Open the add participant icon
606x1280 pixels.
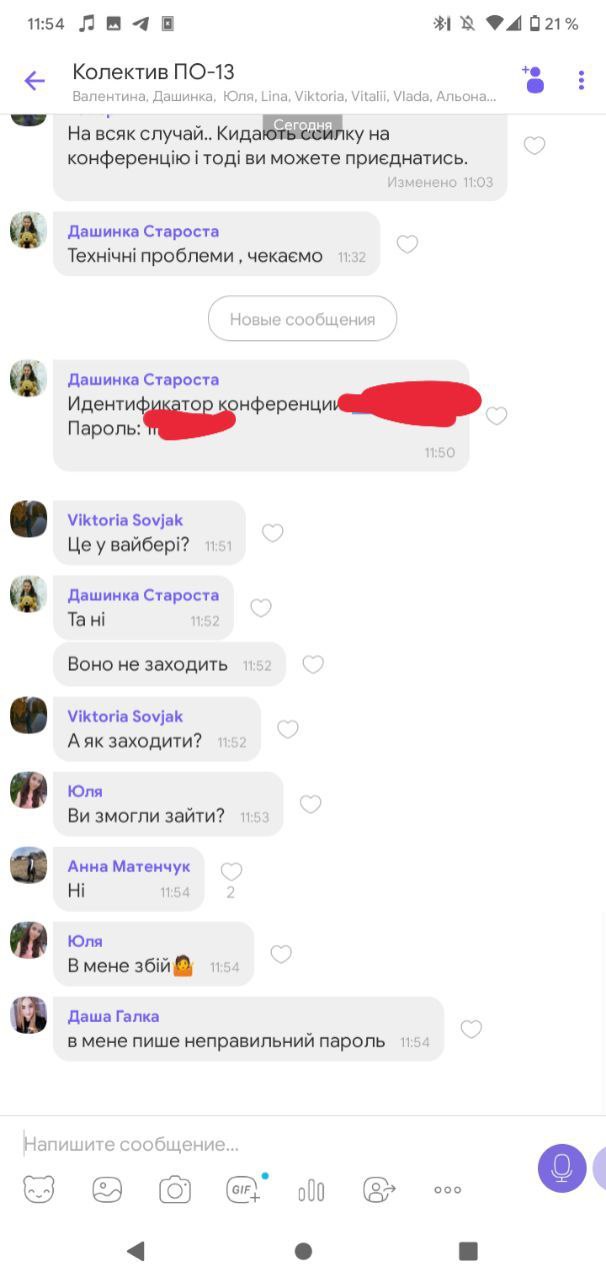[x=532, y=79]
